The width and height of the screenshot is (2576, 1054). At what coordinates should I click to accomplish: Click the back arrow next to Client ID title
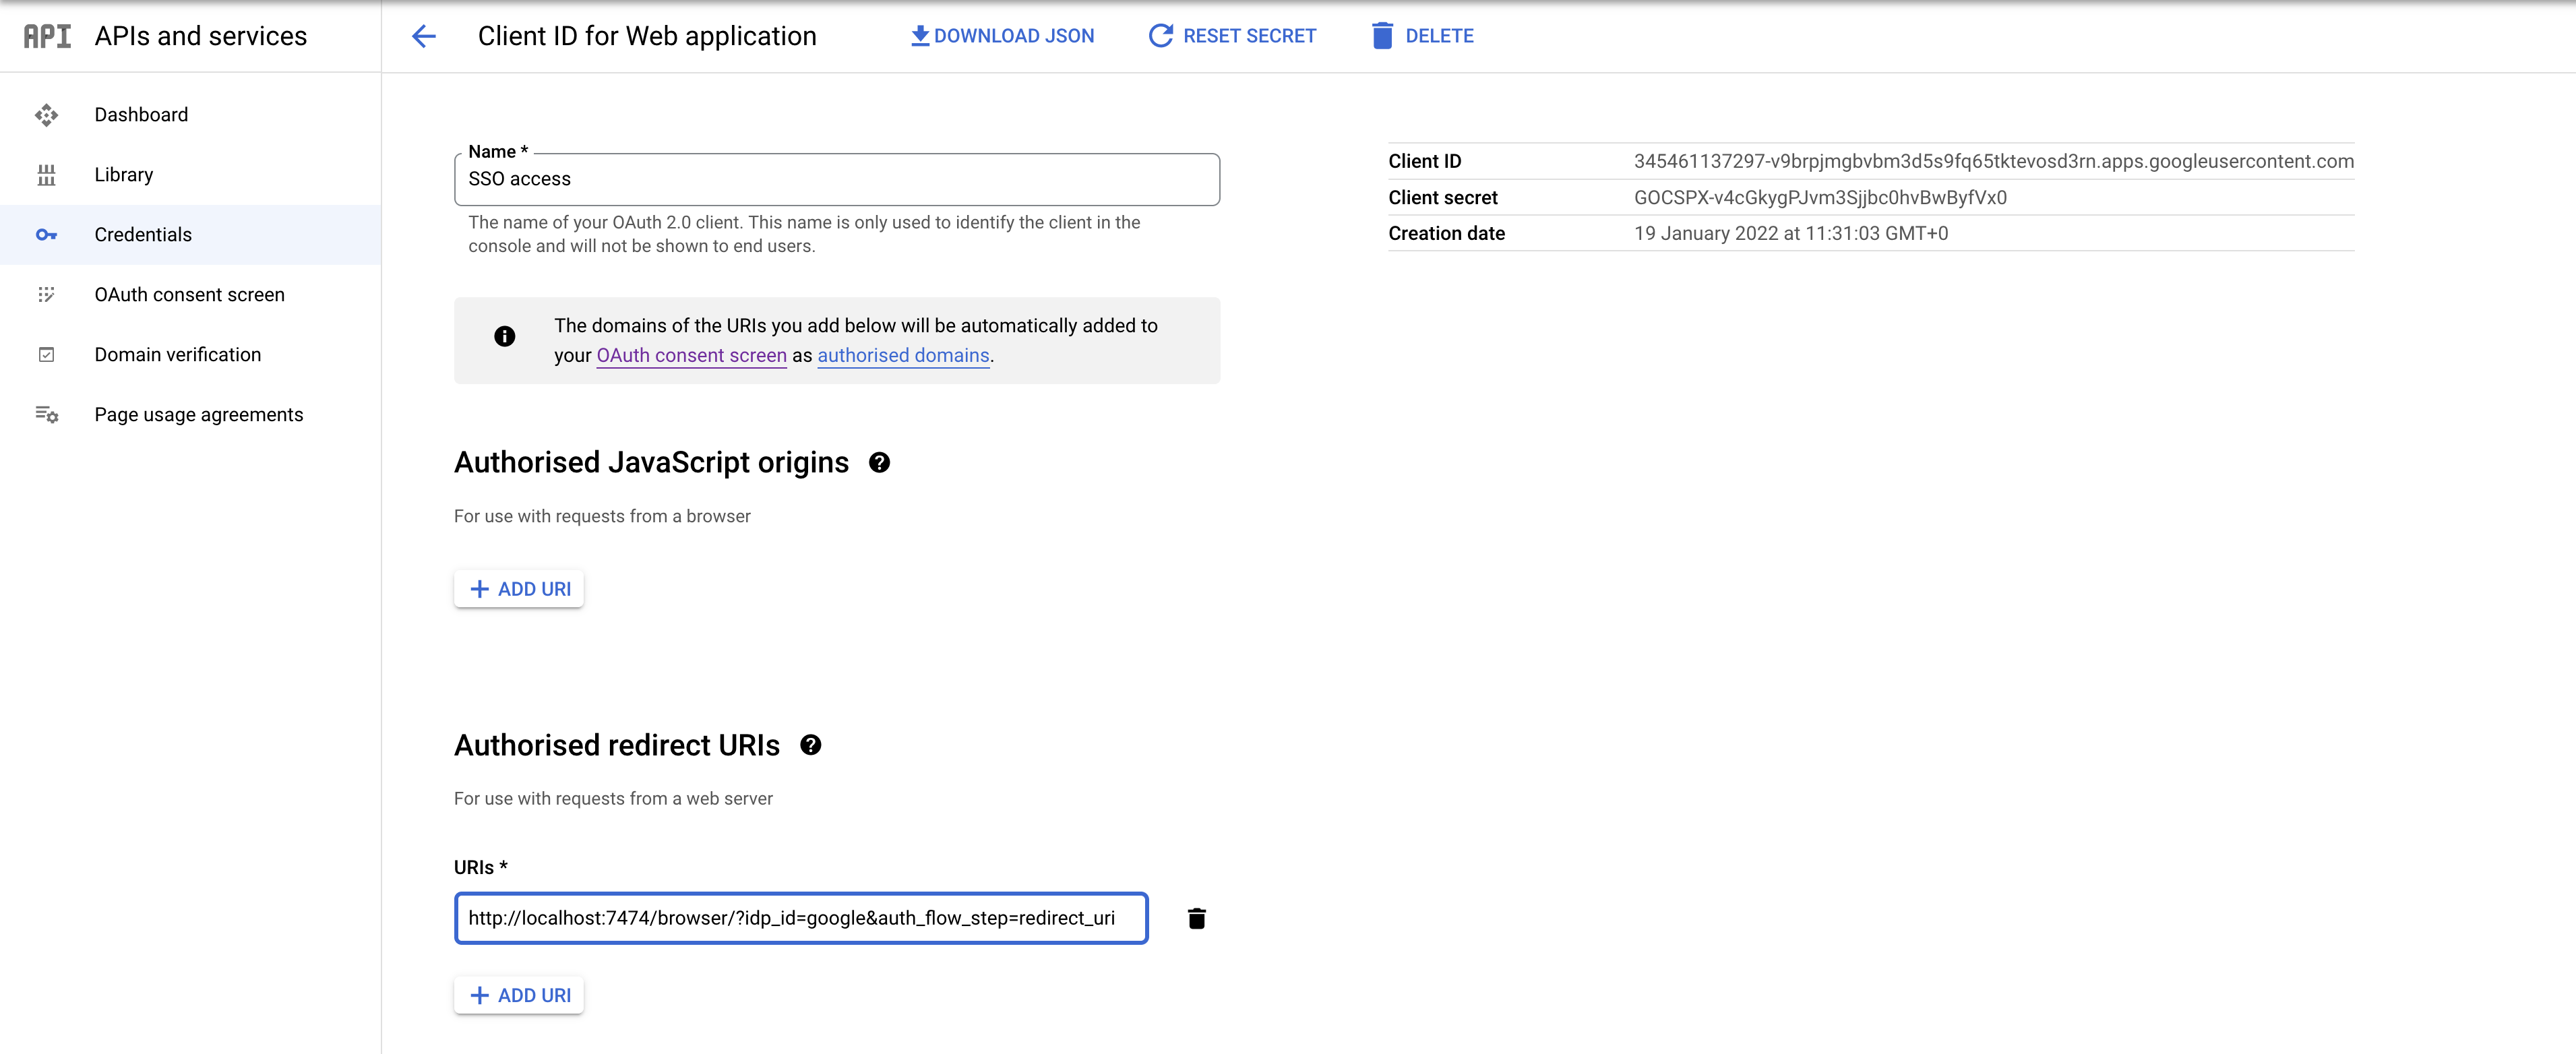point(424,36)
